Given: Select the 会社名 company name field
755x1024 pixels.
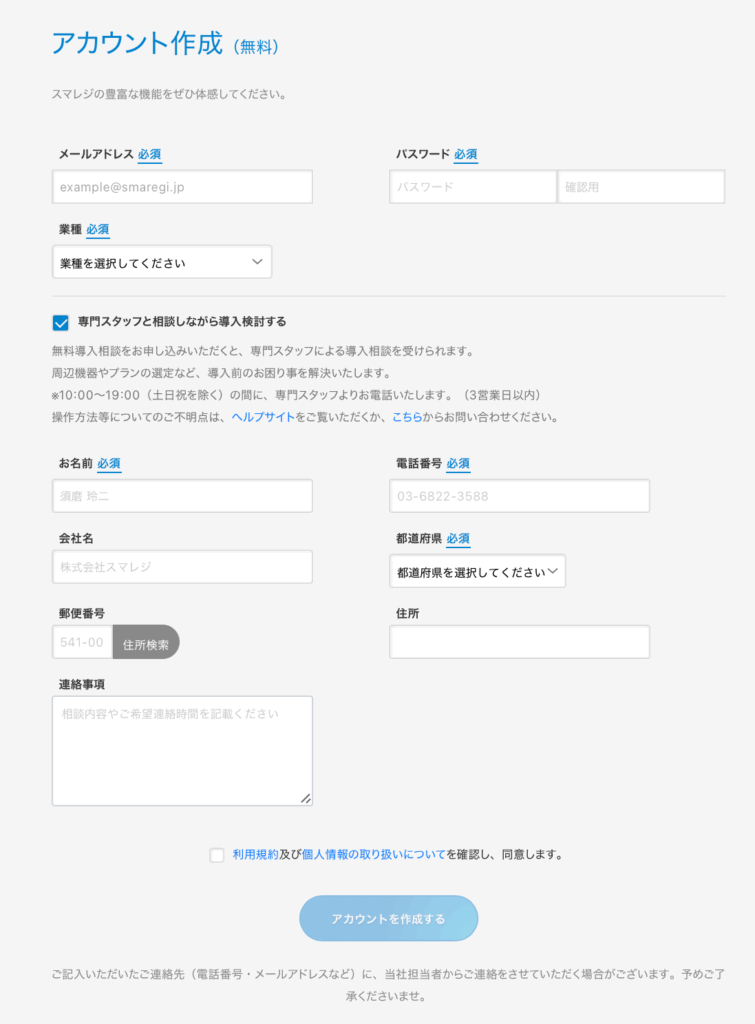Looking at the screenshot, I should (x=182, y=566).
